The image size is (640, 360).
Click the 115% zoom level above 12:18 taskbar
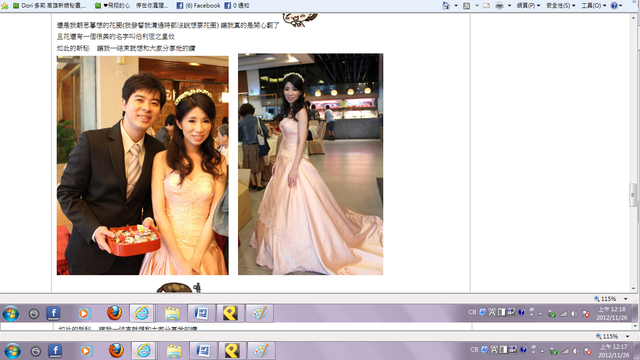(x=604, y=299)
